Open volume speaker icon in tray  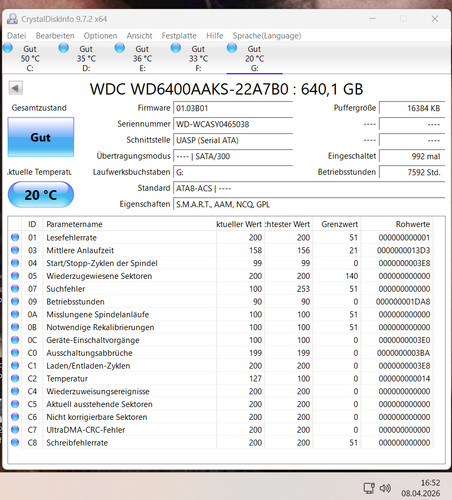(x=385, y=488)
